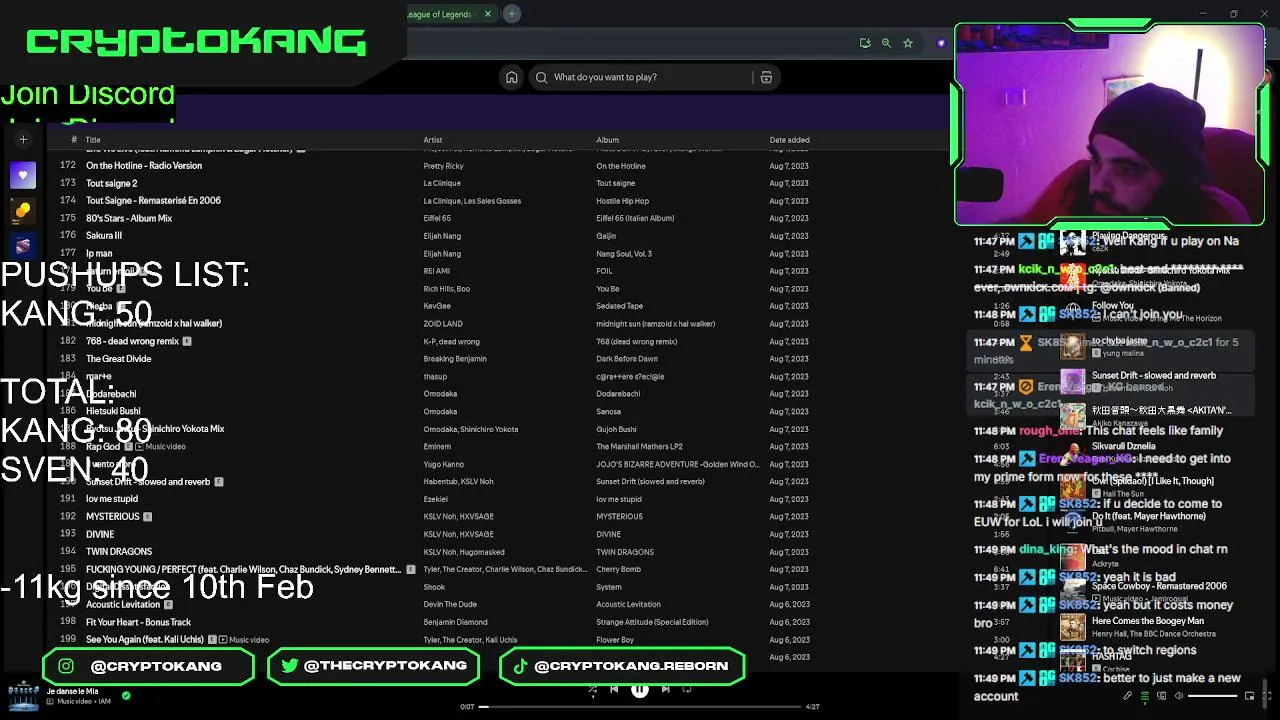
Task: Select track 'The Great Divide'
Action: click(119, 359)
